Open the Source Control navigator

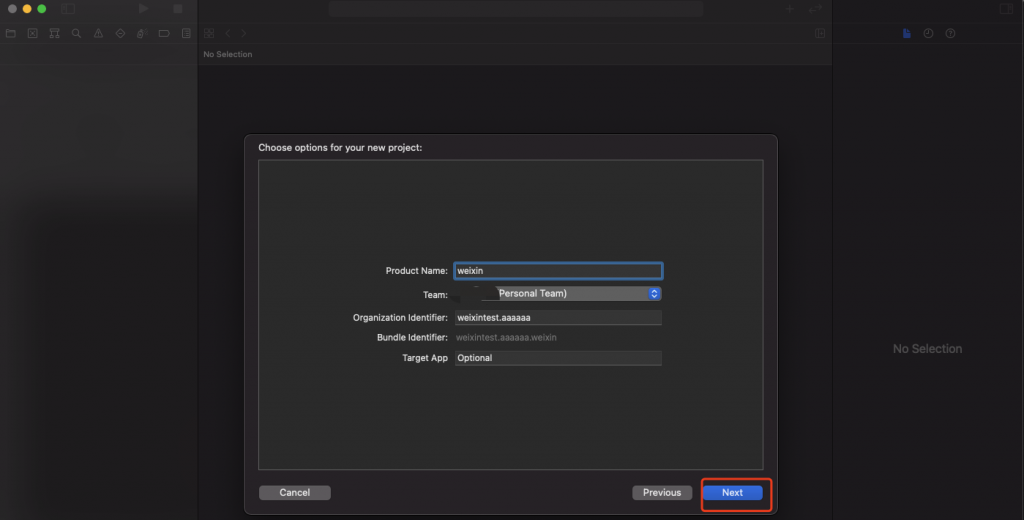[32, 33]
